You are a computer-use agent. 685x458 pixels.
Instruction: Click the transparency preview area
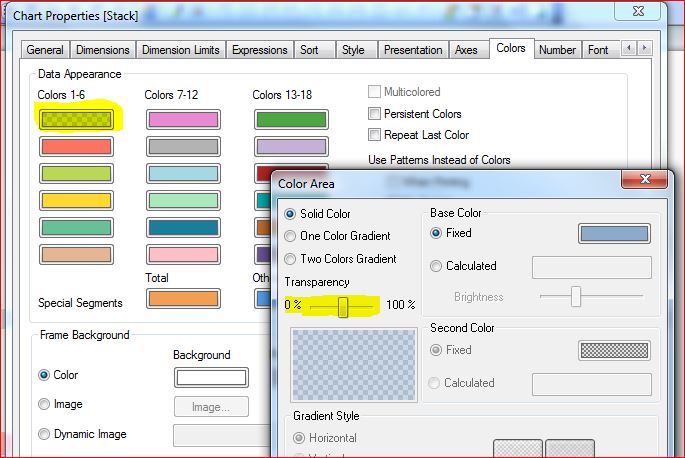point(354,365)
